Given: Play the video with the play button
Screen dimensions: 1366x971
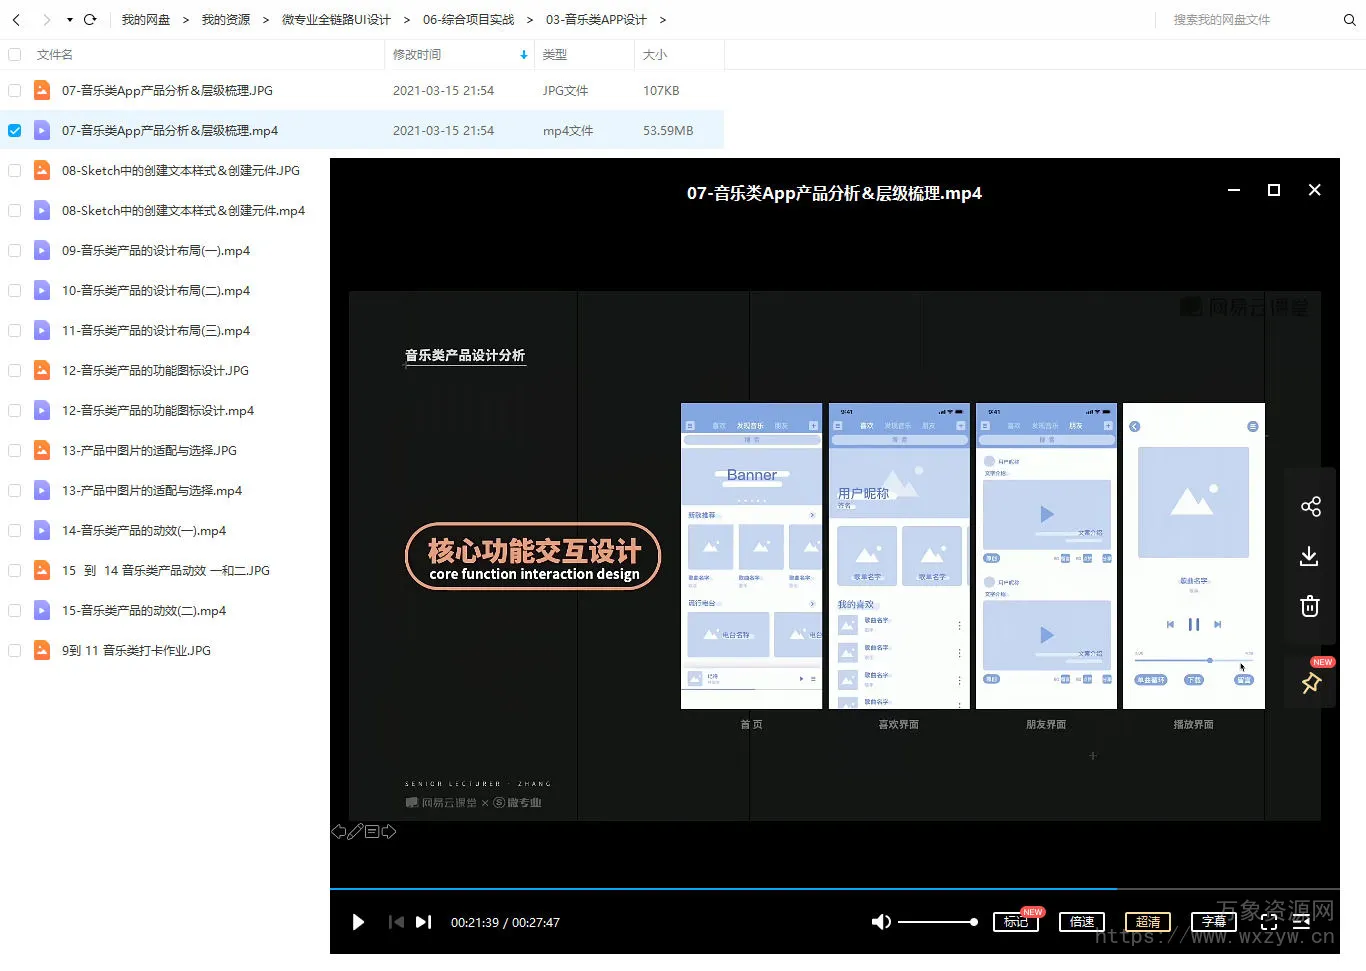Looking at the screenshot, I should click(358, 922).
